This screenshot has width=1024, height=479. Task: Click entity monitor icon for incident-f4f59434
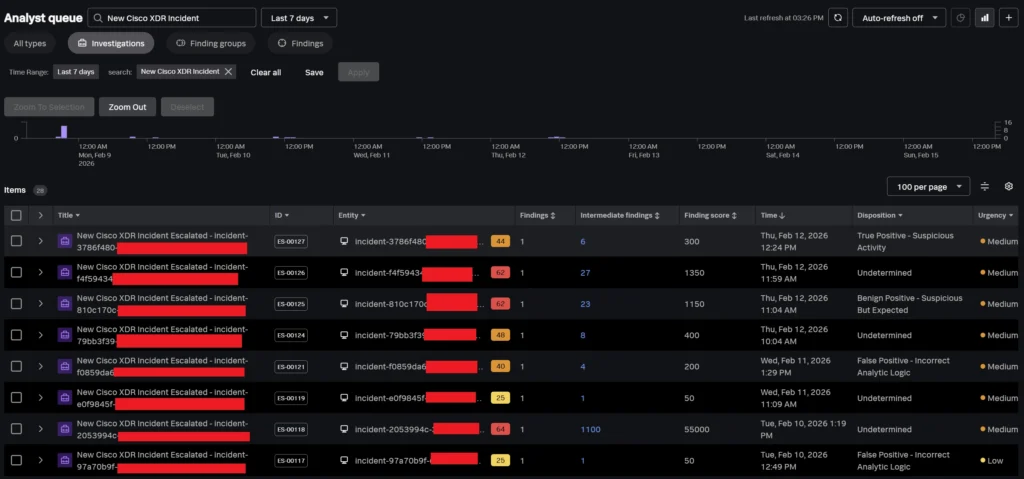[x=344, y=273]
